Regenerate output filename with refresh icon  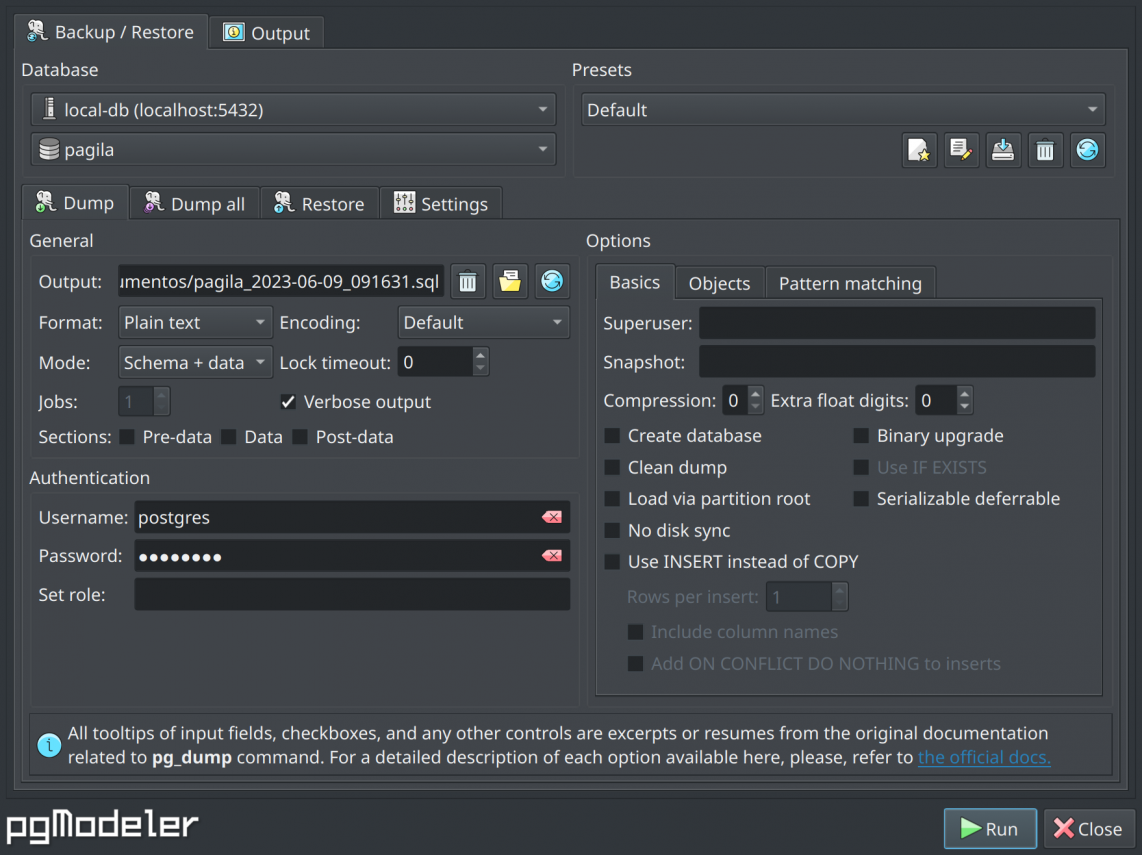(x=552, y=281)
